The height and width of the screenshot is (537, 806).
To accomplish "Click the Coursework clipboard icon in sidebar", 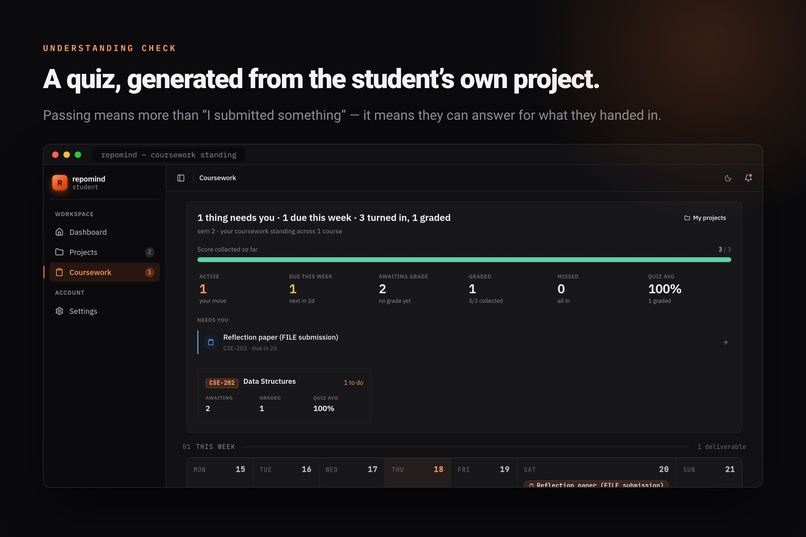I will (59, 272).
